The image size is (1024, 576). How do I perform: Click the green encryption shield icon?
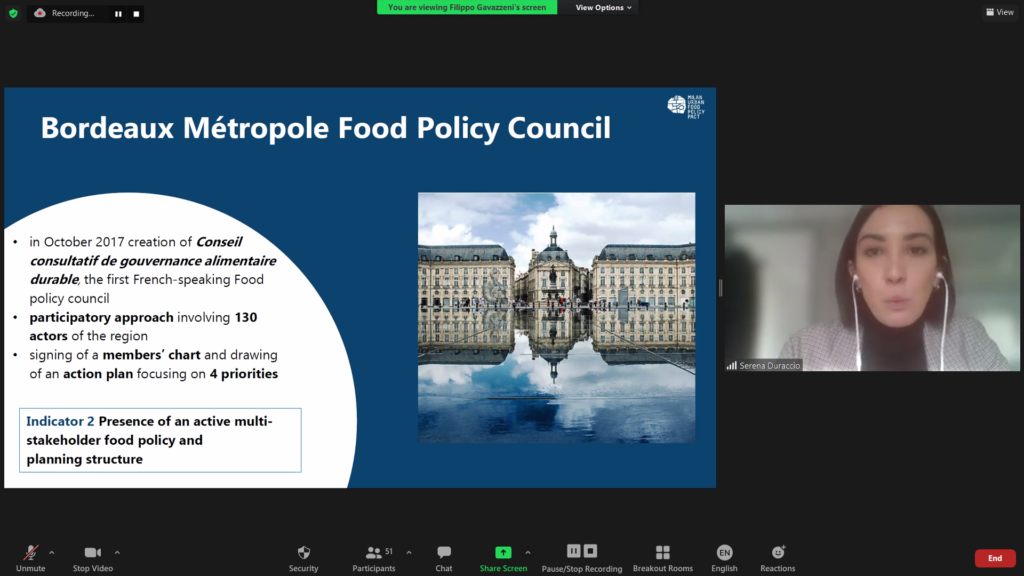pos(13,13)
